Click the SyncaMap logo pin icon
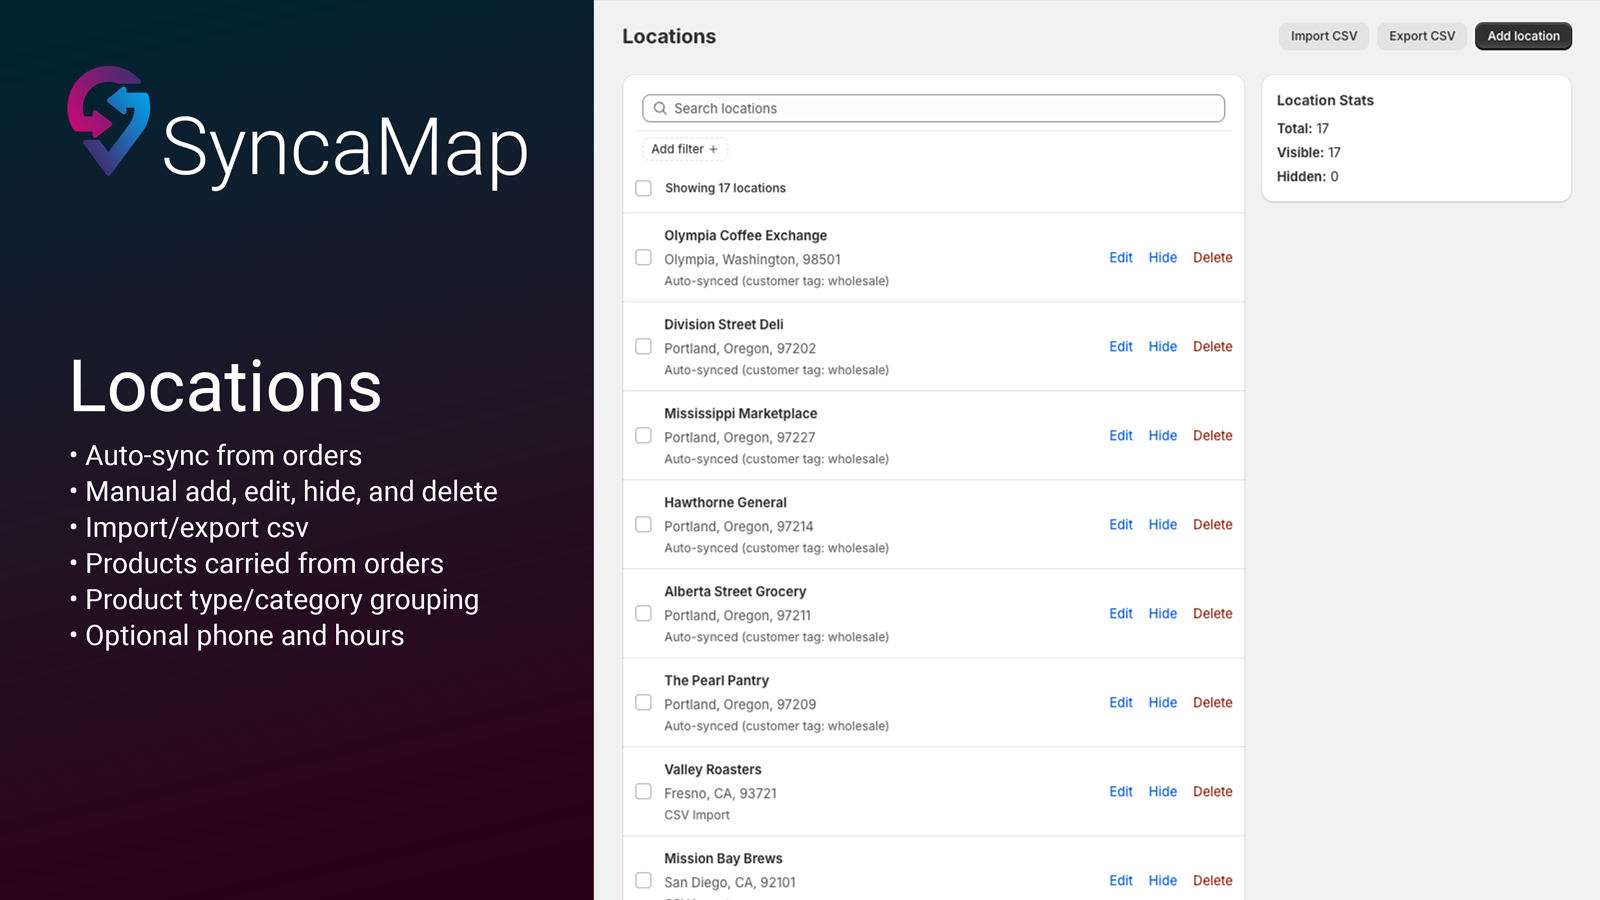The image size is (1600, 900). pos(109,120)
